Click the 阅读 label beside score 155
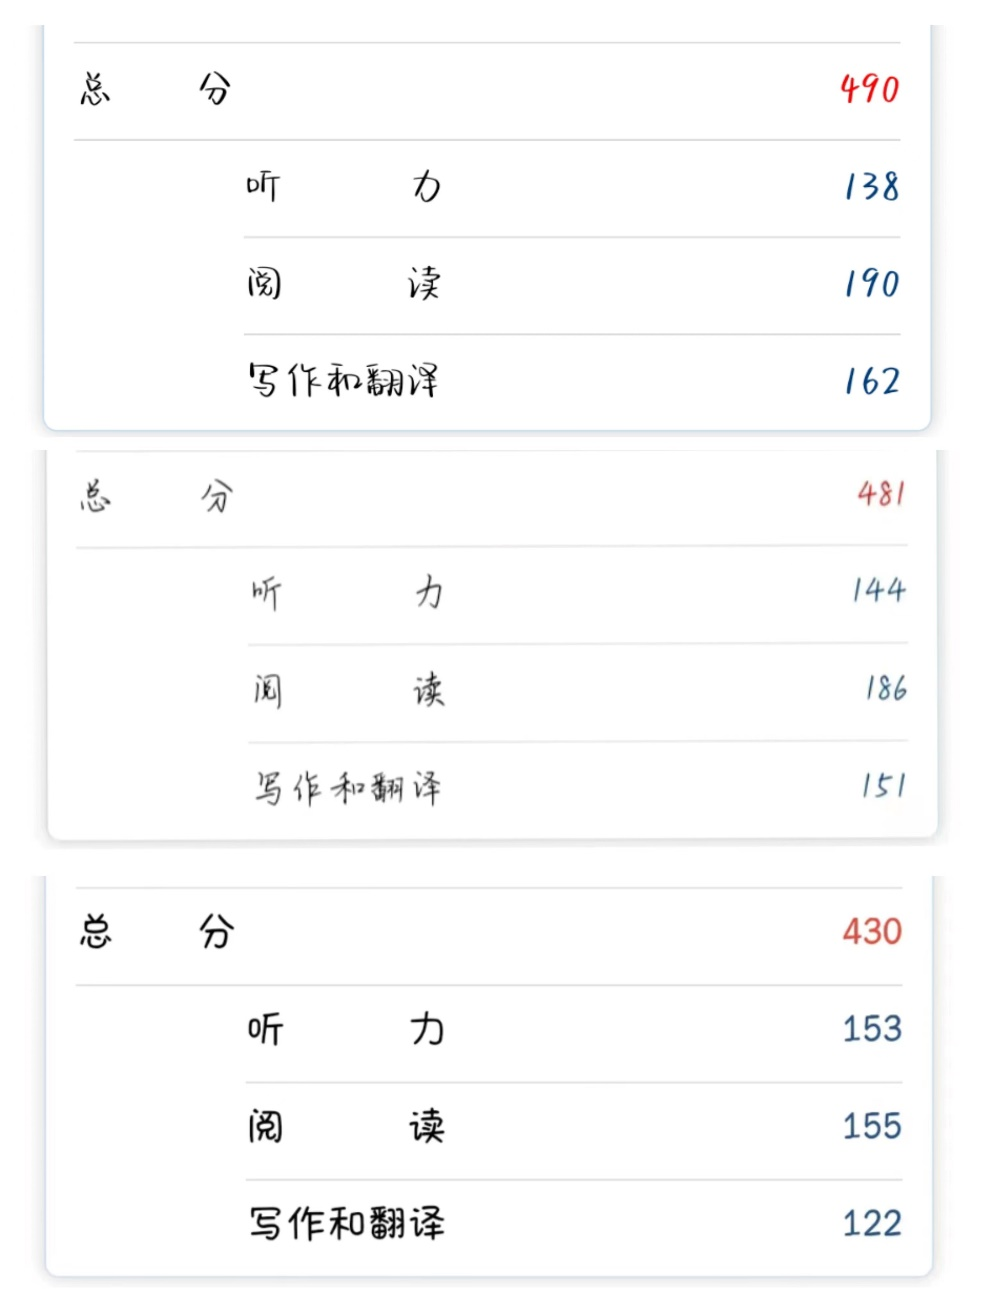 click(346, 1127)
